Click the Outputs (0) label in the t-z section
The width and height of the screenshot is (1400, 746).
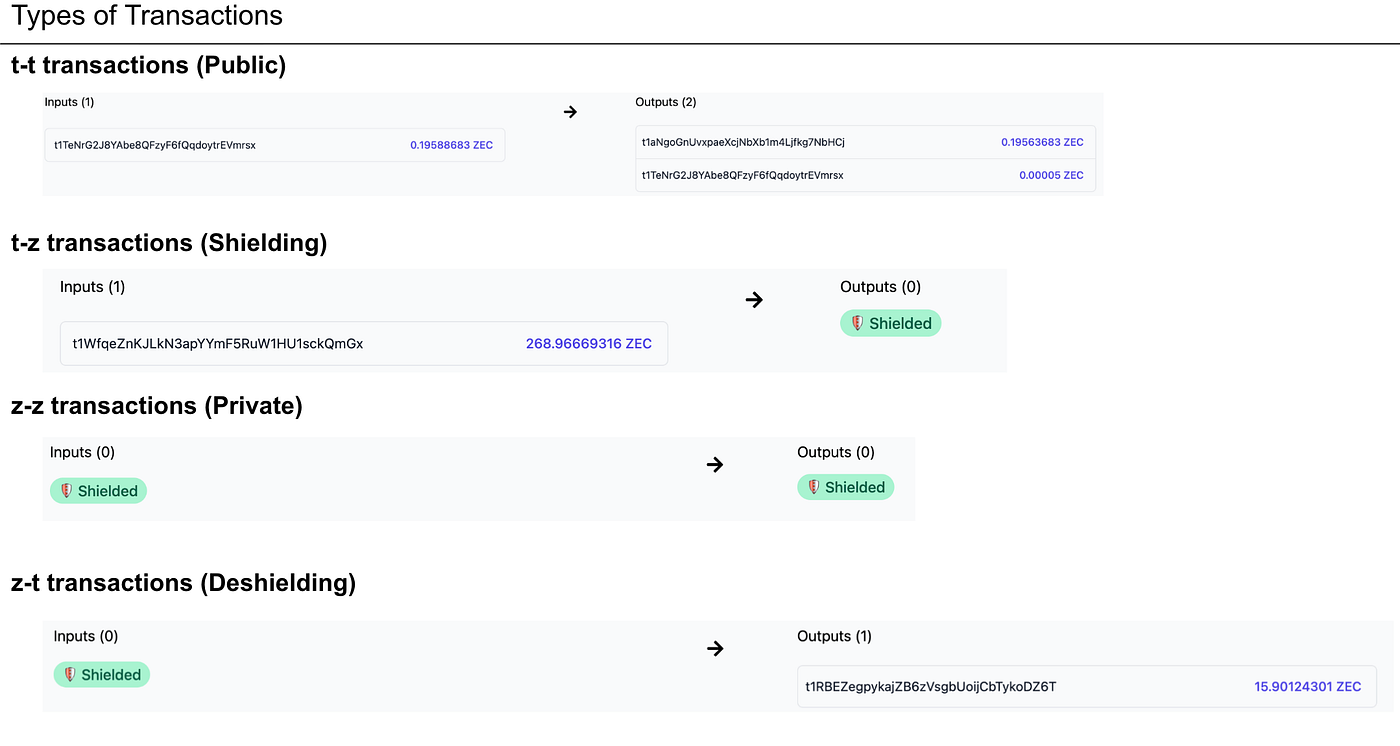coord(881,287)
